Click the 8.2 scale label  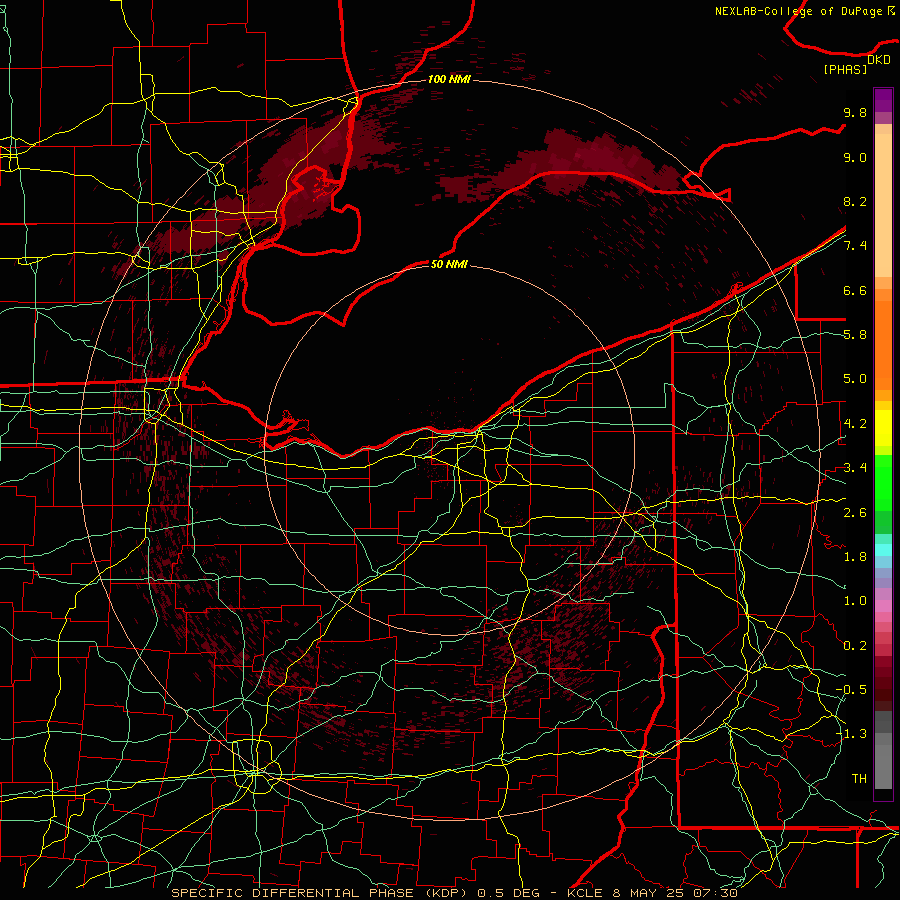(855, 201)
